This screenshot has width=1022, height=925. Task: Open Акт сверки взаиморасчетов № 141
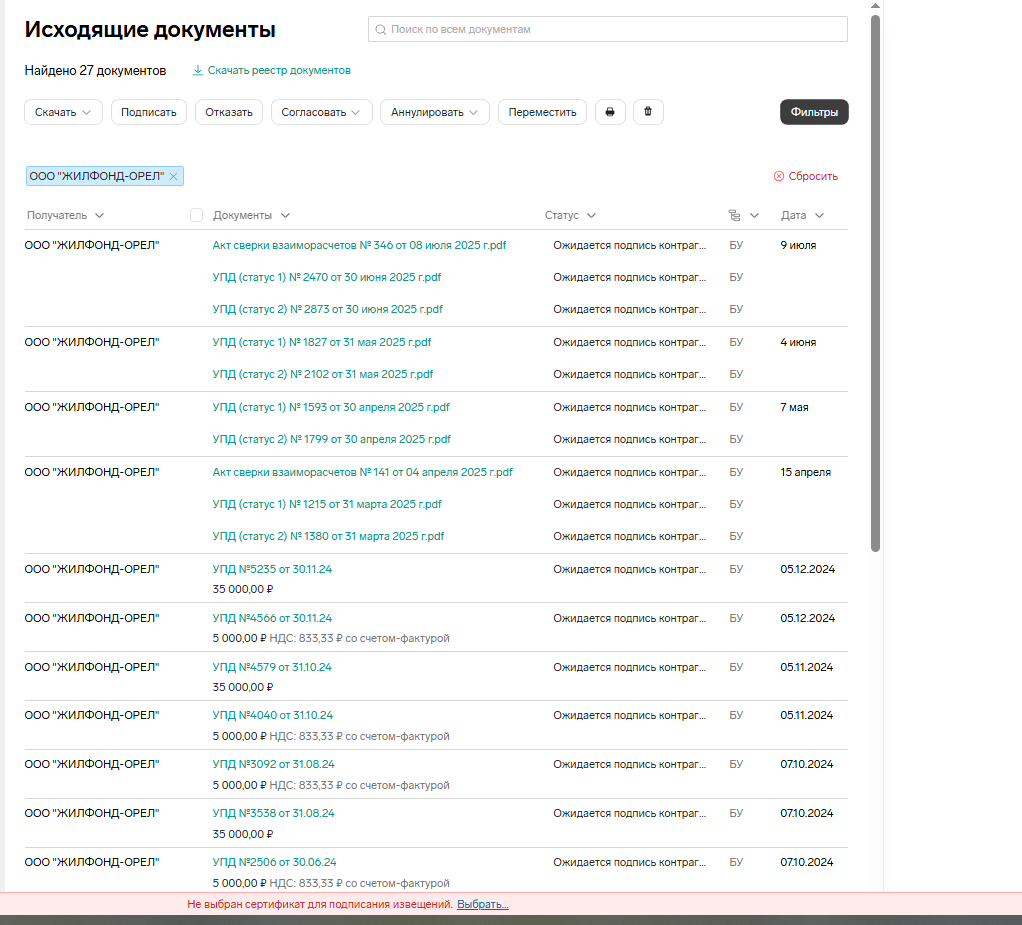[x=362, y=473]
